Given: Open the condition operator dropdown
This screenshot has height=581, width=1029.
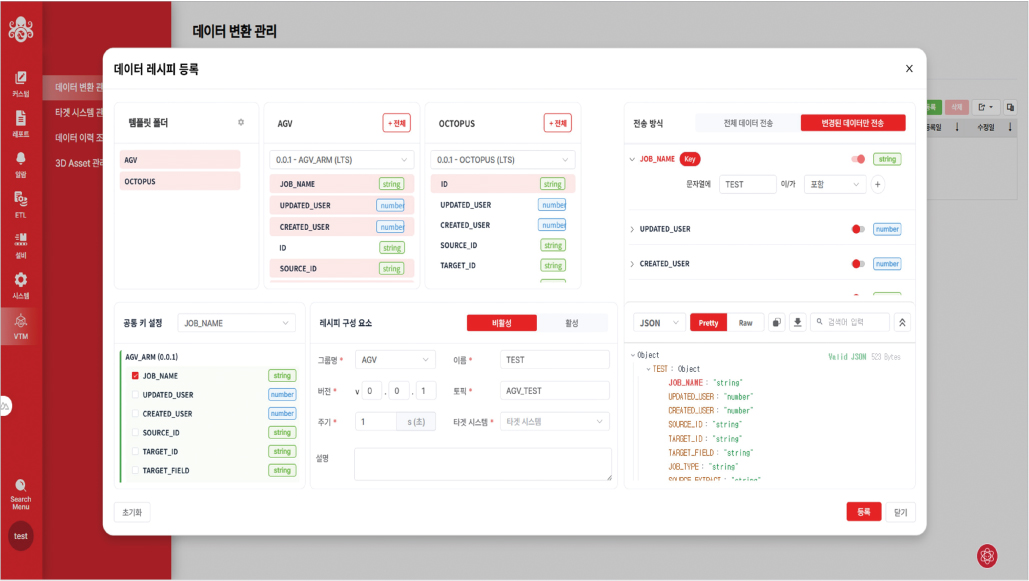Looking at the screenshot, I should pyautogui.click(x=834, y=184).
